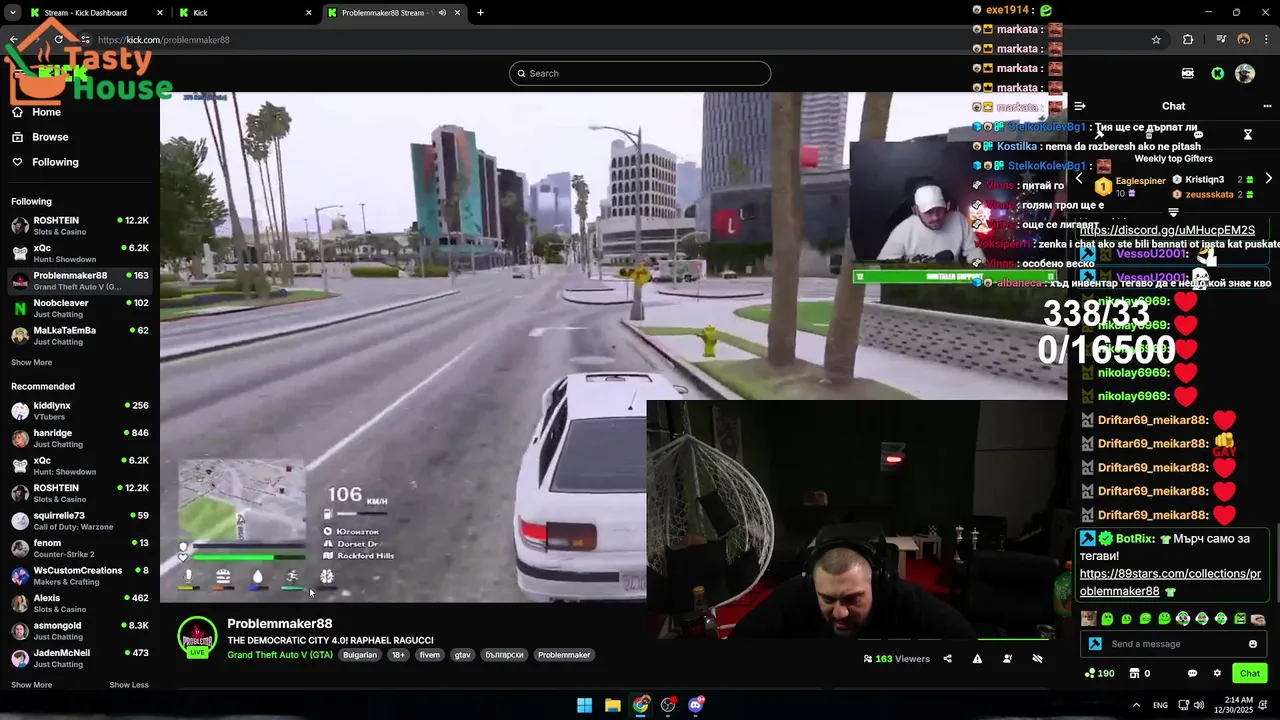Open asmongold in Recommended list
The width and height of the screenshot is (1280, 720).
point(80,631)
